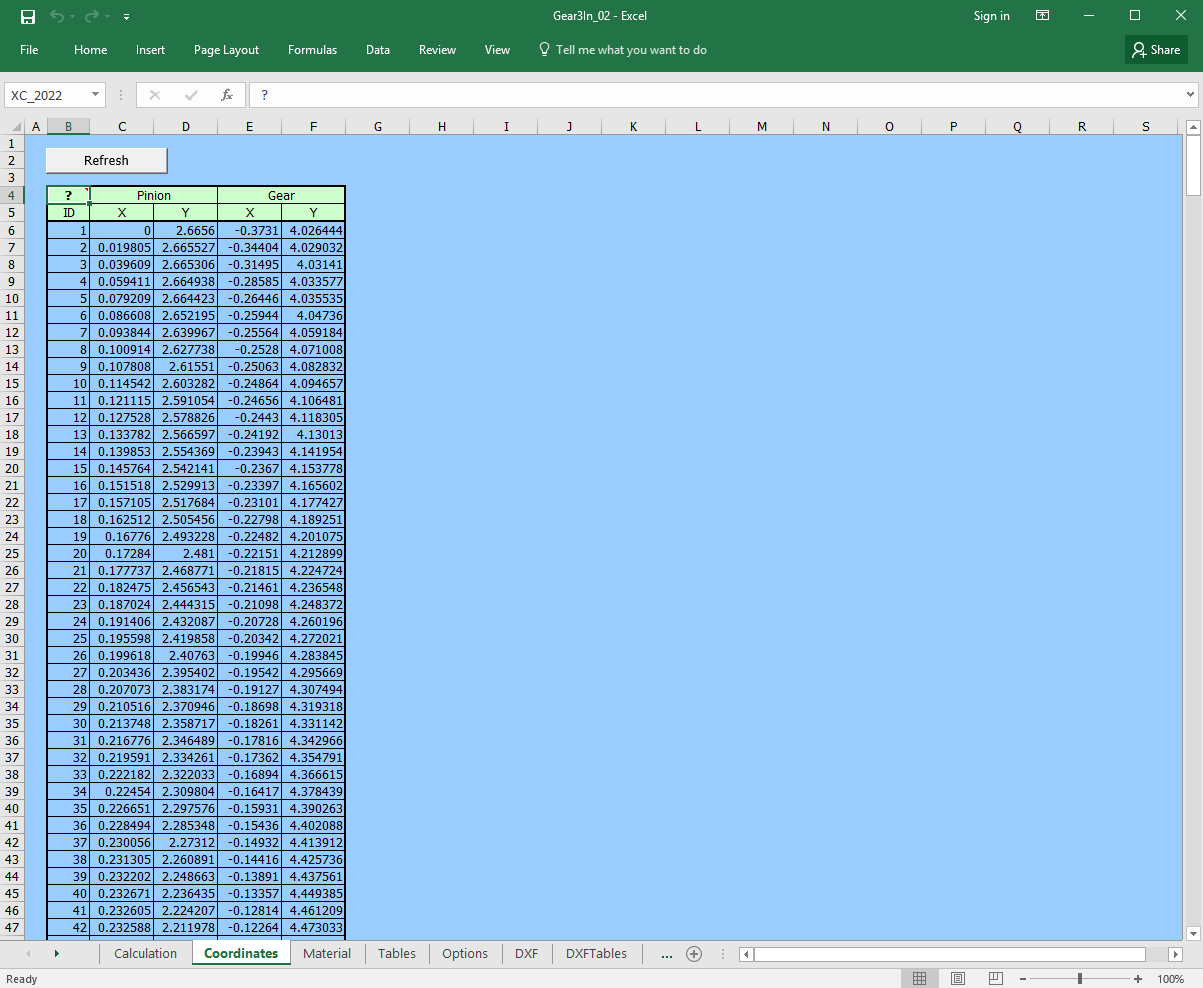
Task: Switch to the Insert ribbon tab
Action: pyautogui.click(x=151, y=50)
